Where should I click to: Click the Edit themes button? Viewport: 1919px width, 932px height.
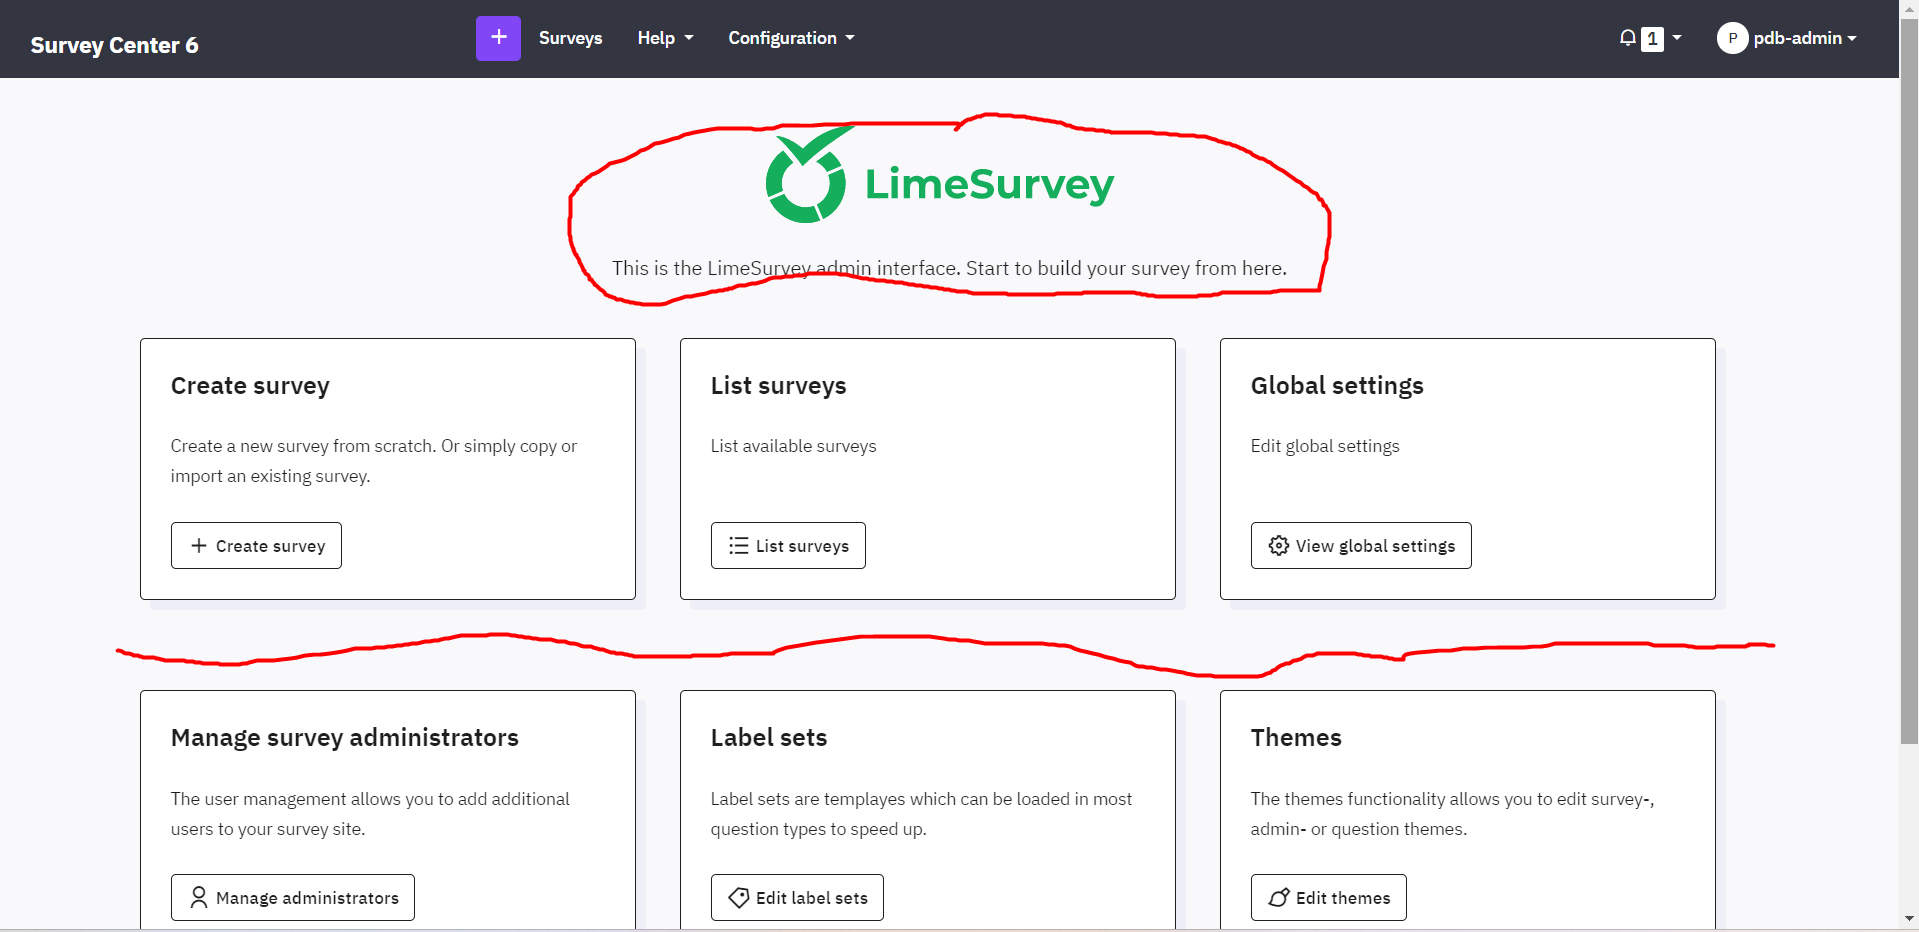click(x=1328, y=898)
